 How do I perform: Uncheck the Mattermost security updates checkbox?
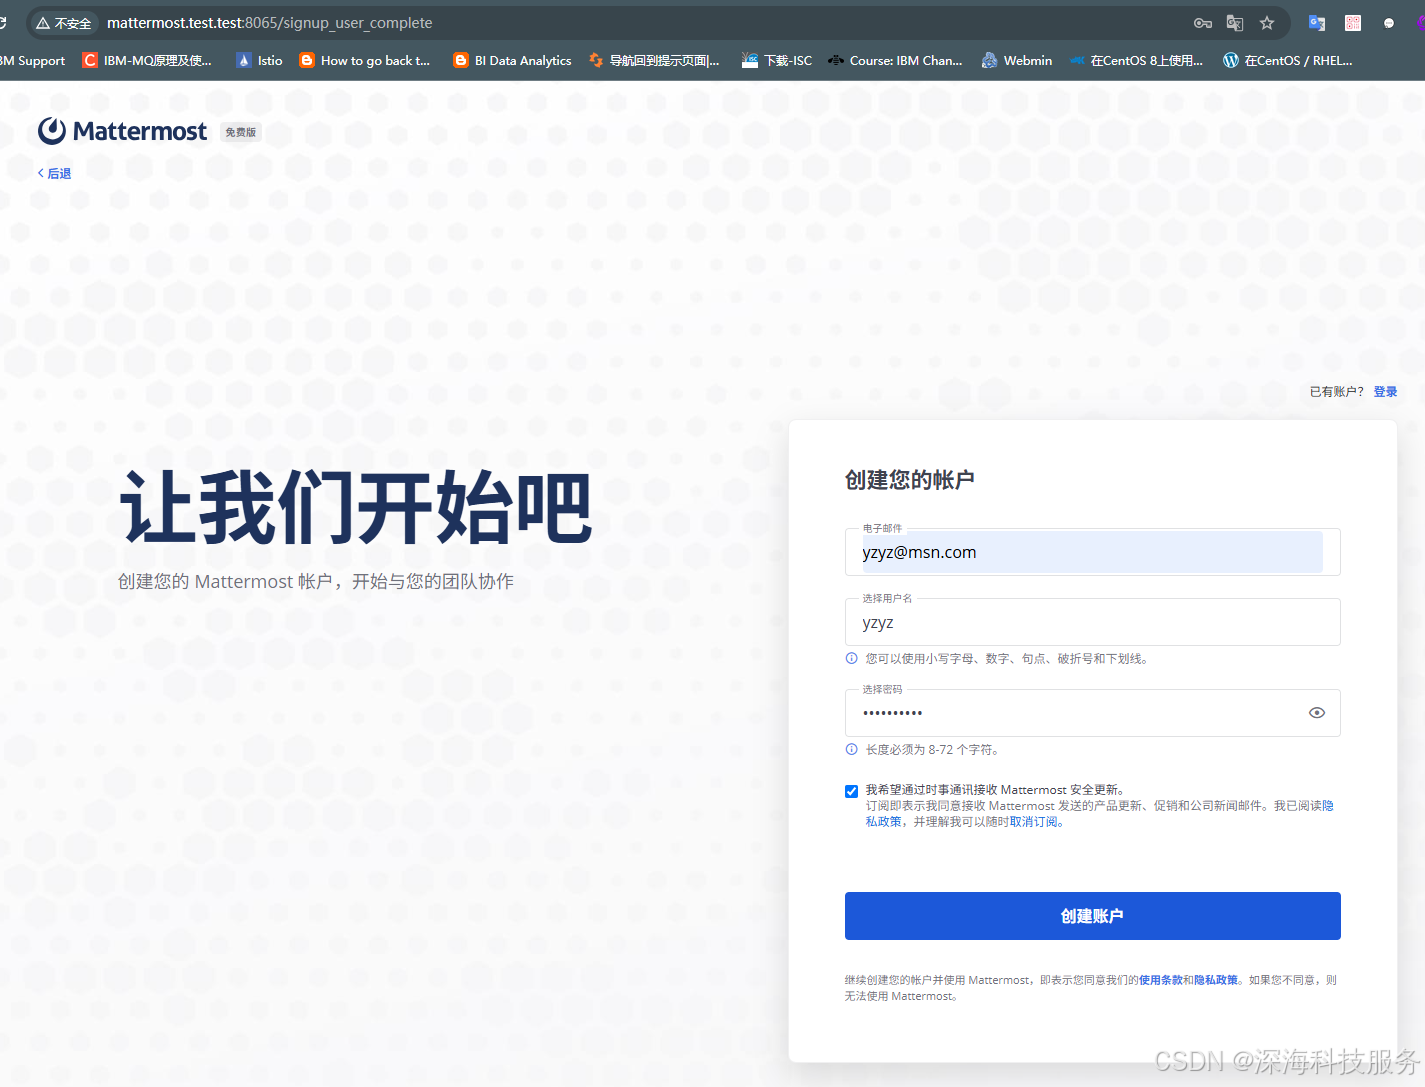point(851,791)
